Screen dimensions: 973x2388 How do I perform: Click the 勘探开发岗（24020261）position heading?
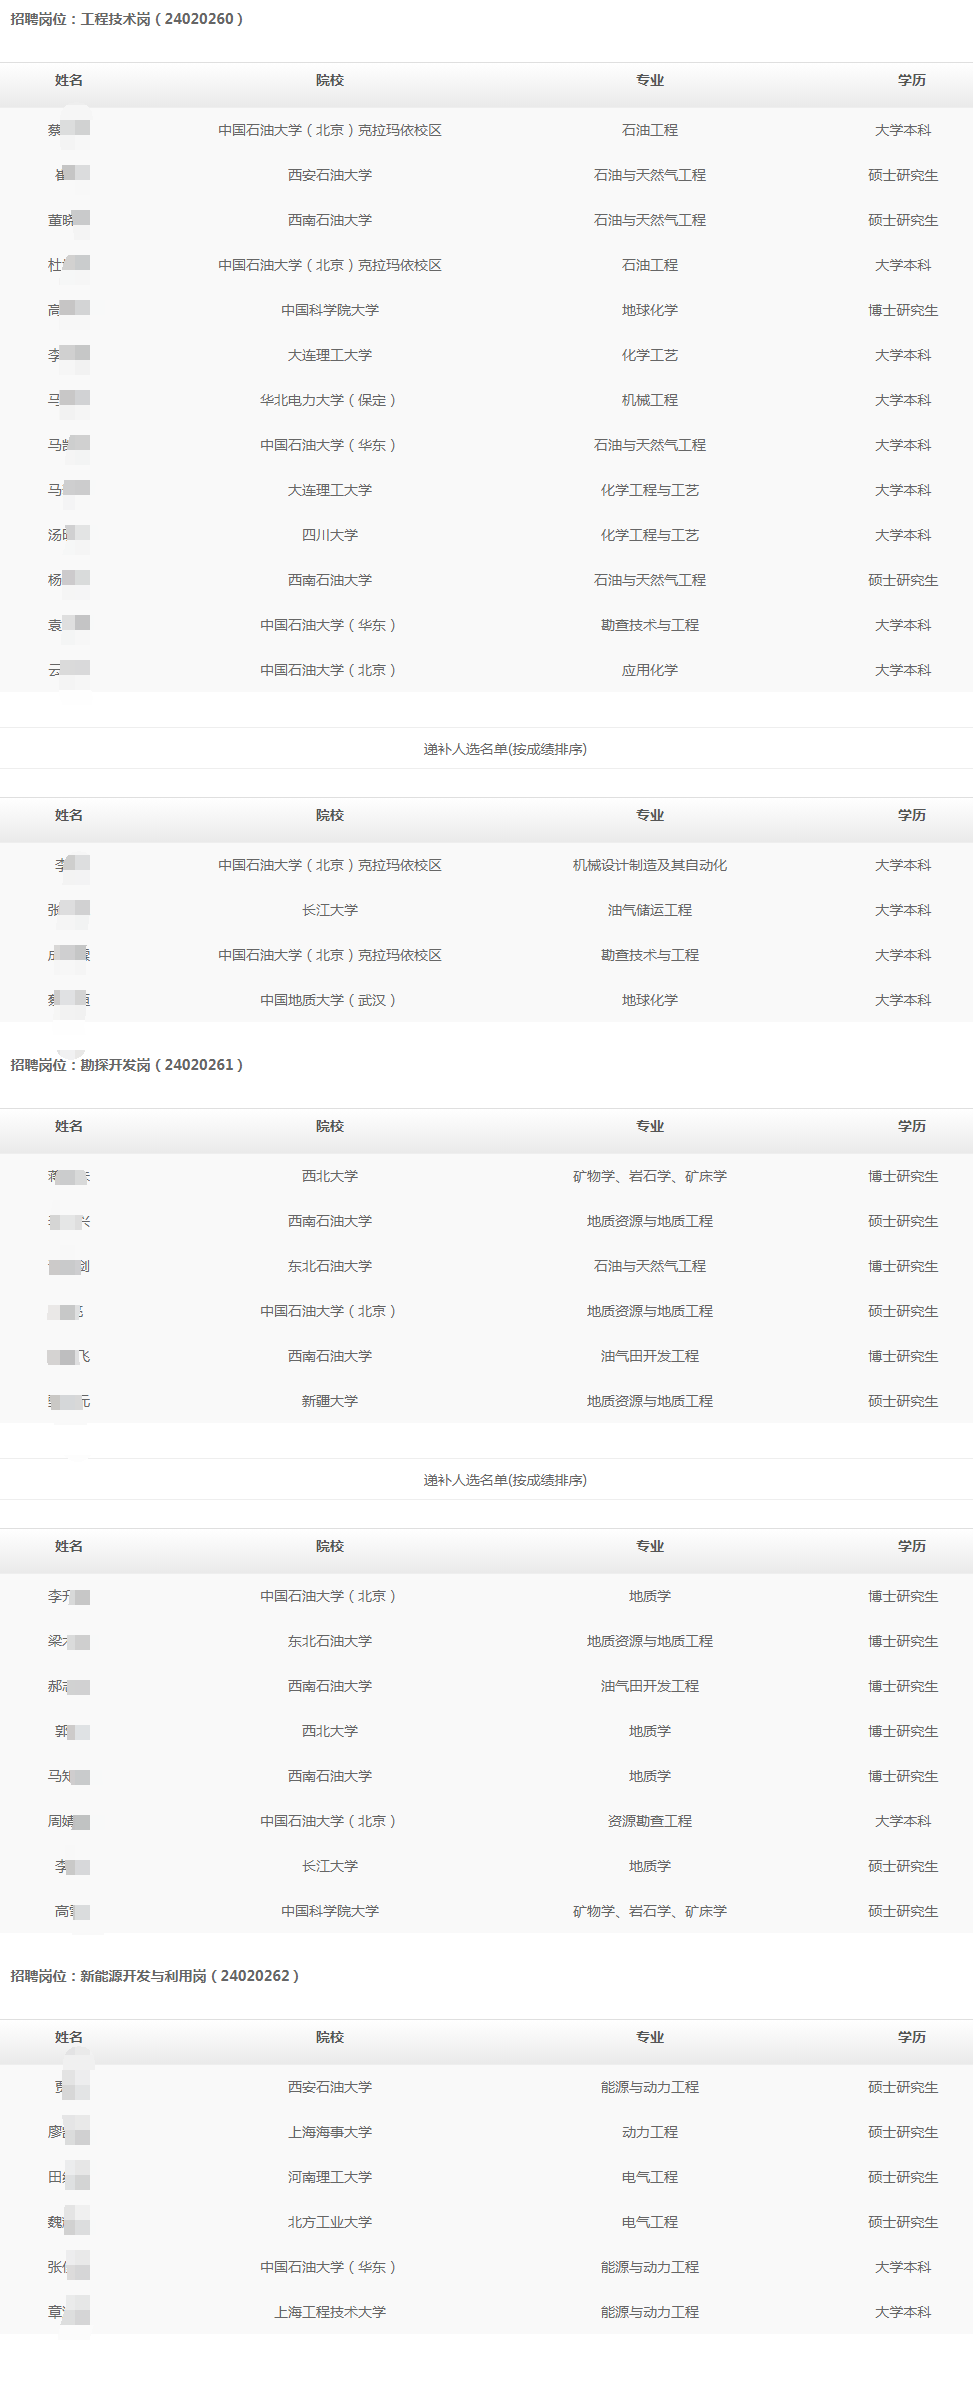click(x=127, y=1065)
